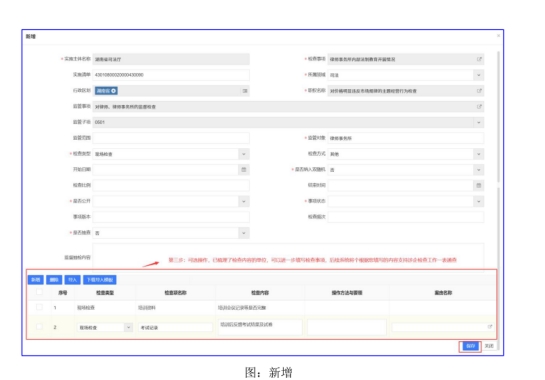
Task: Click the 操作方法与要领 text box in row 2
Action: 347,327
